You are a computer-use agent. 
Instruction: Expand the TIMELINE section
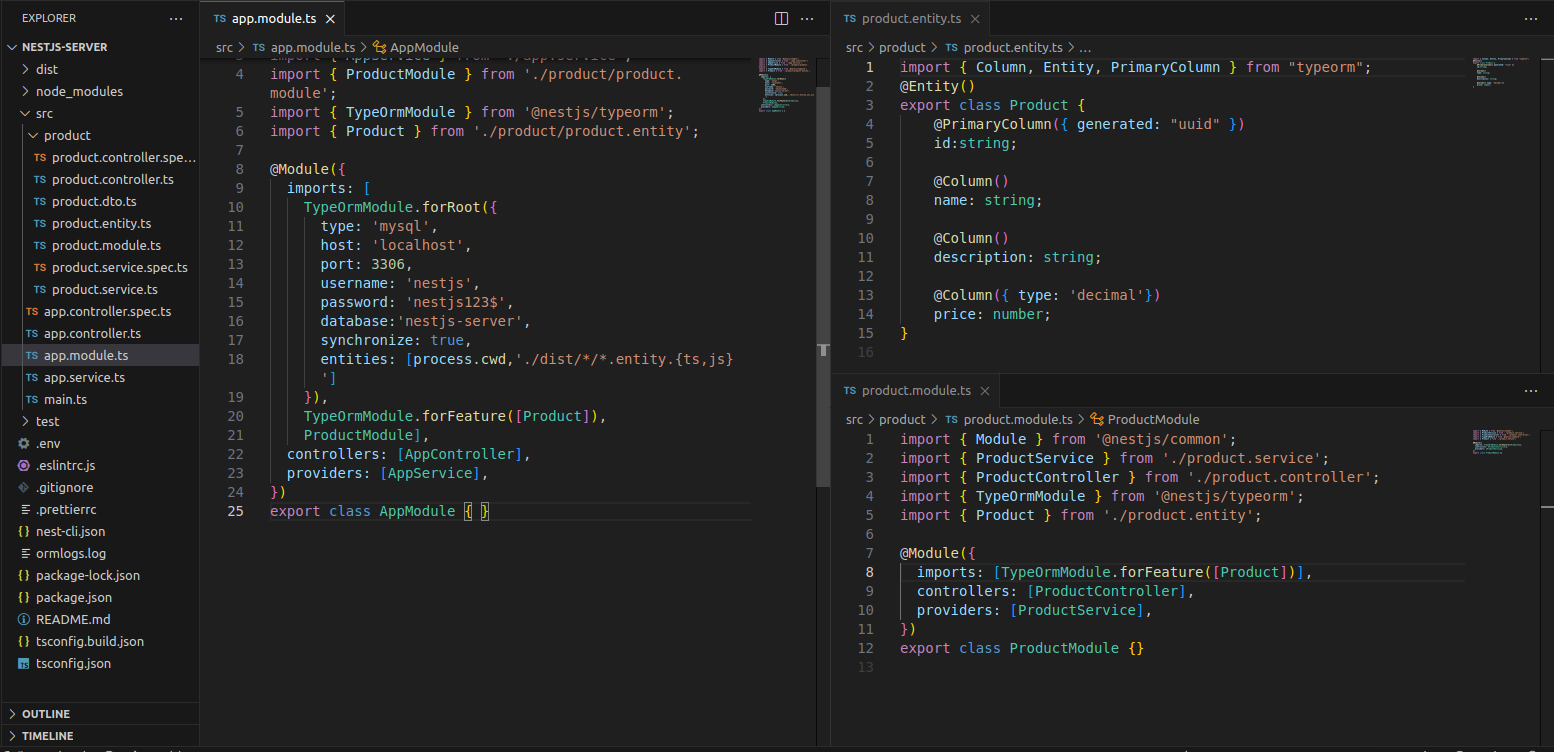100,736
